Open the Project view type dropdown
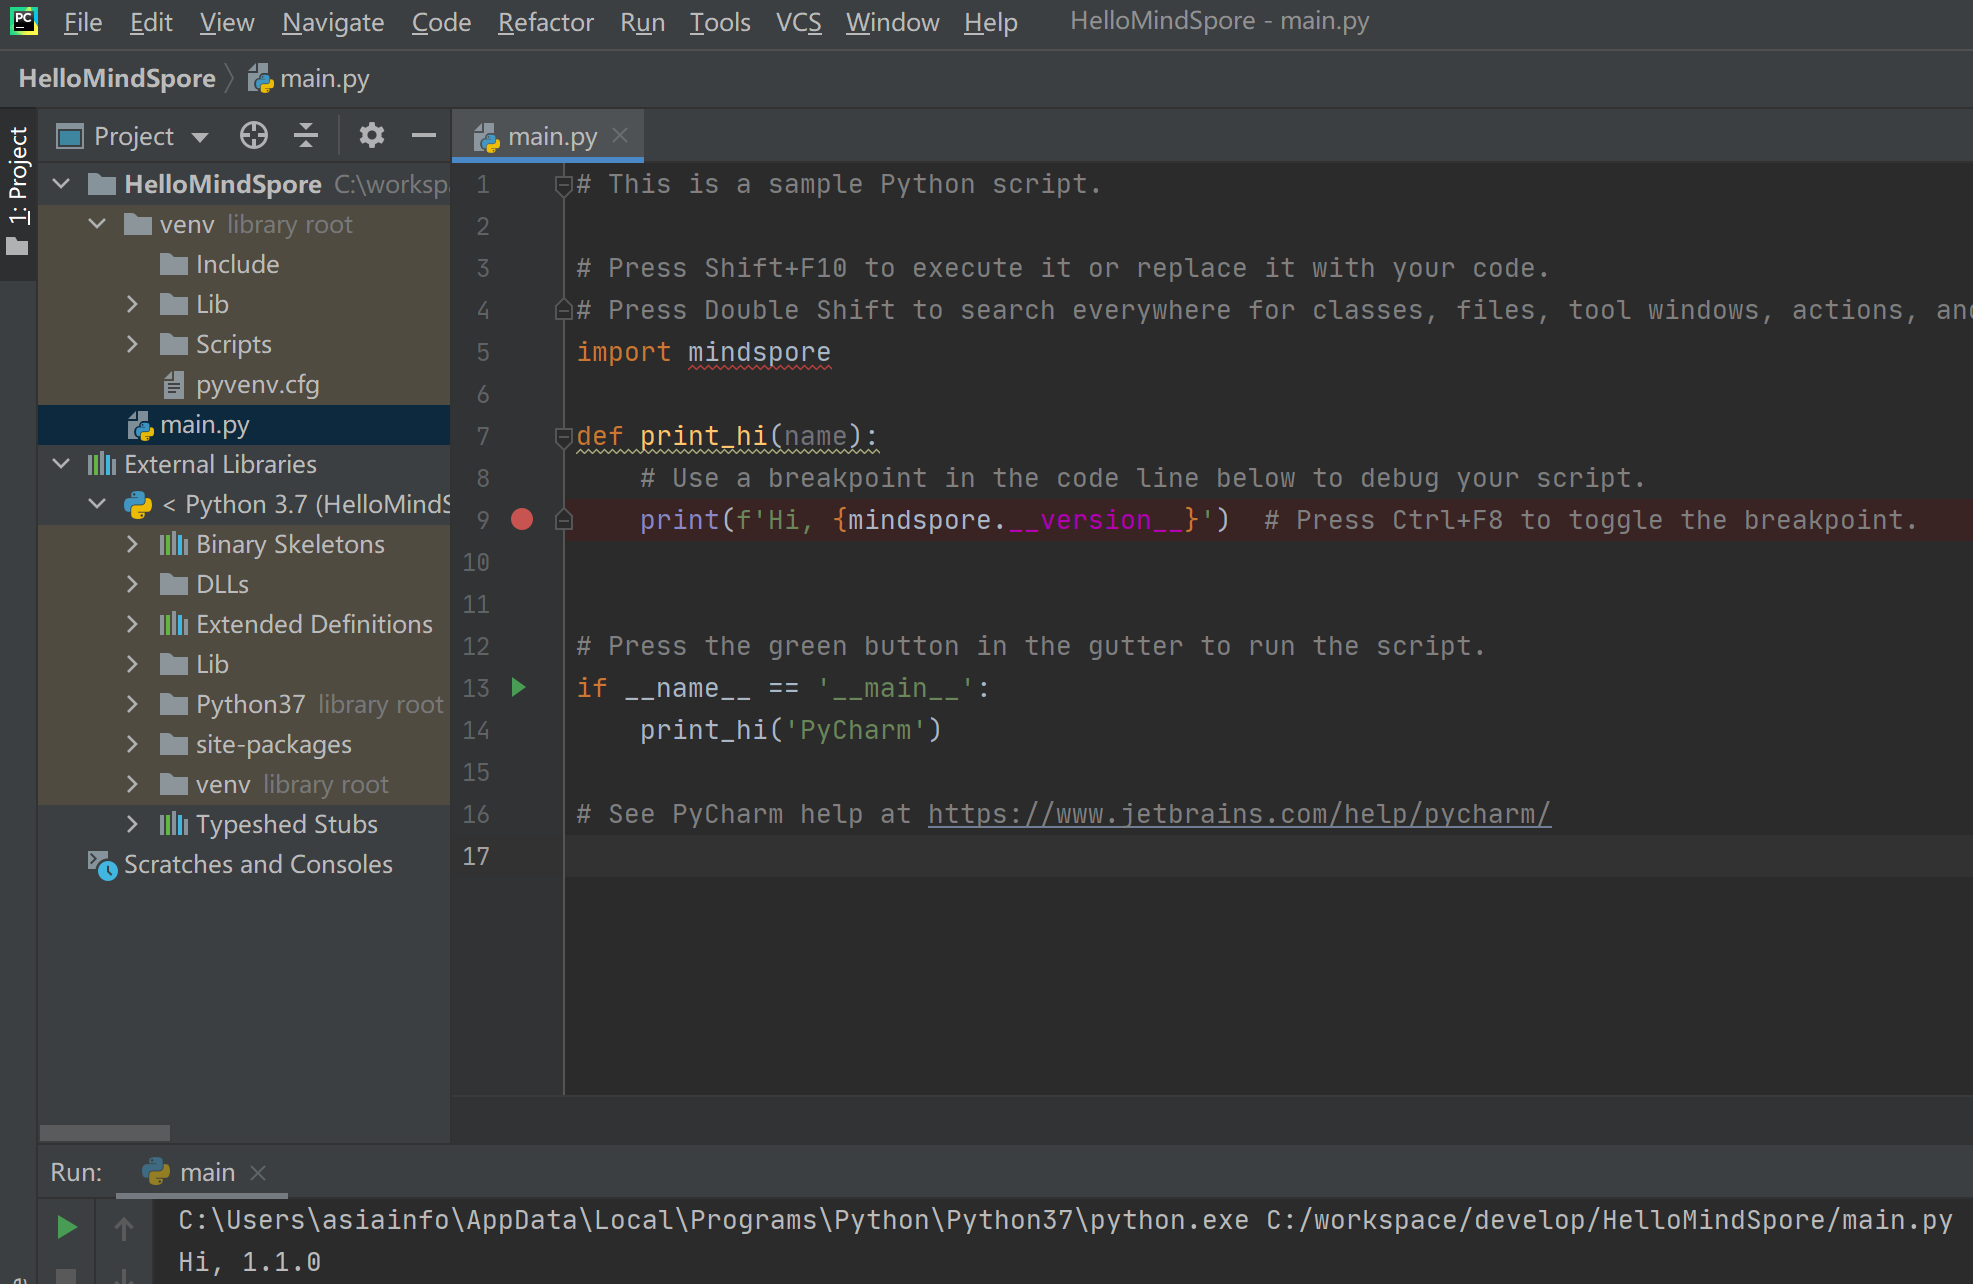 pyautogui.click(x=200, y=137)
